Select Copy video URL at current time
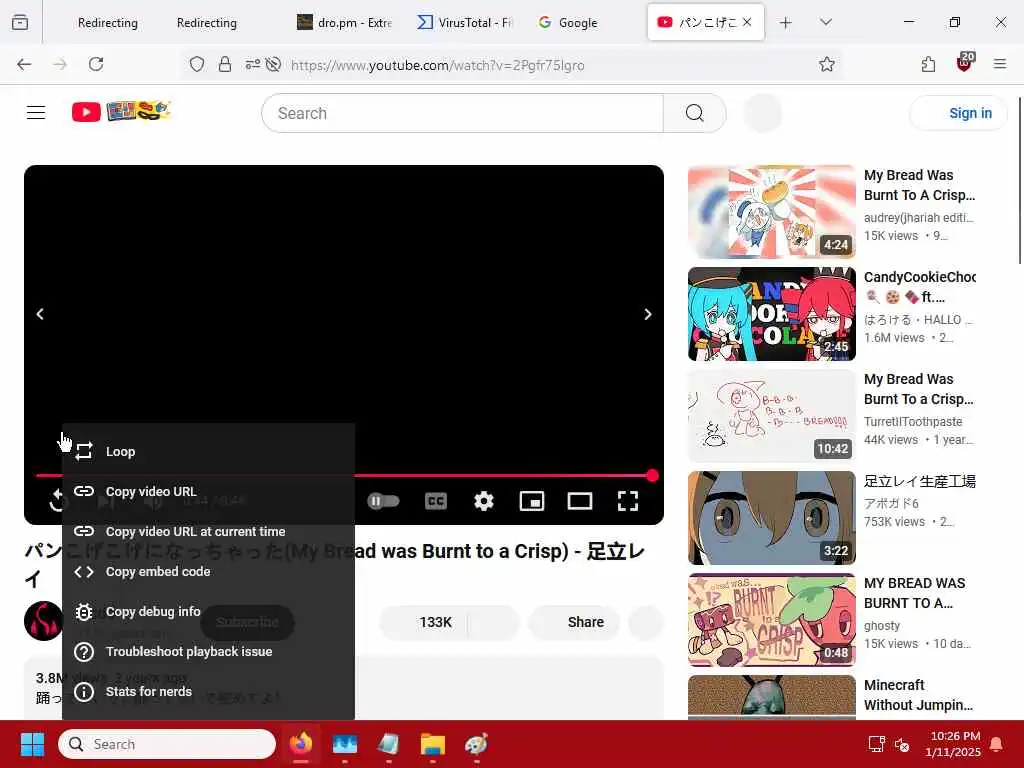 point(208,532)
